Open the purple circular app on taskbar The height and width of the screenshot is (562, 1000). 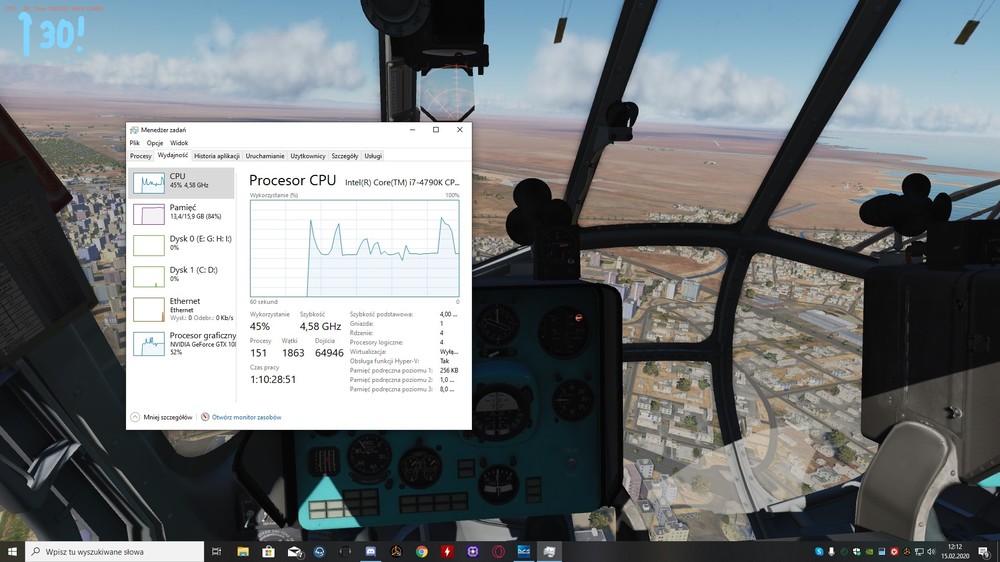pyautogui.click(x=473, y=551)
